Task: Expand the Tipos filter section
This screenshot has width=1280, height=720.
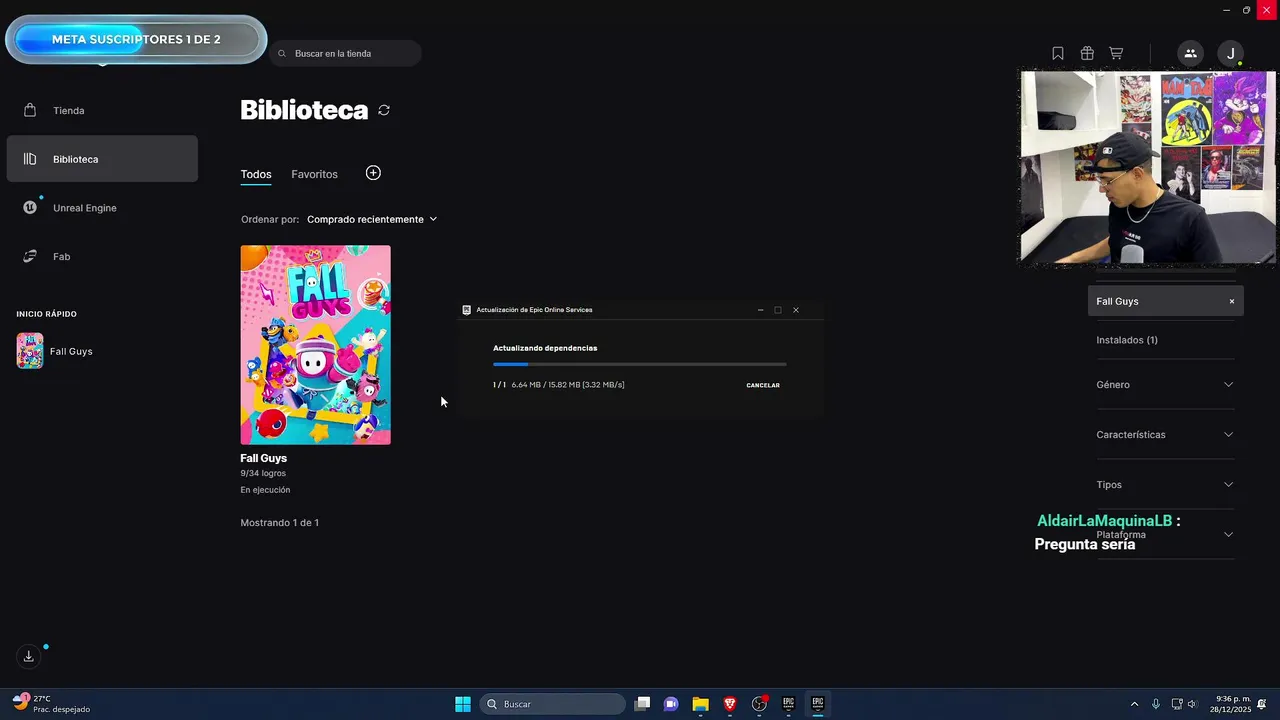Action: pyautogui.click(x=1165, y=485)
